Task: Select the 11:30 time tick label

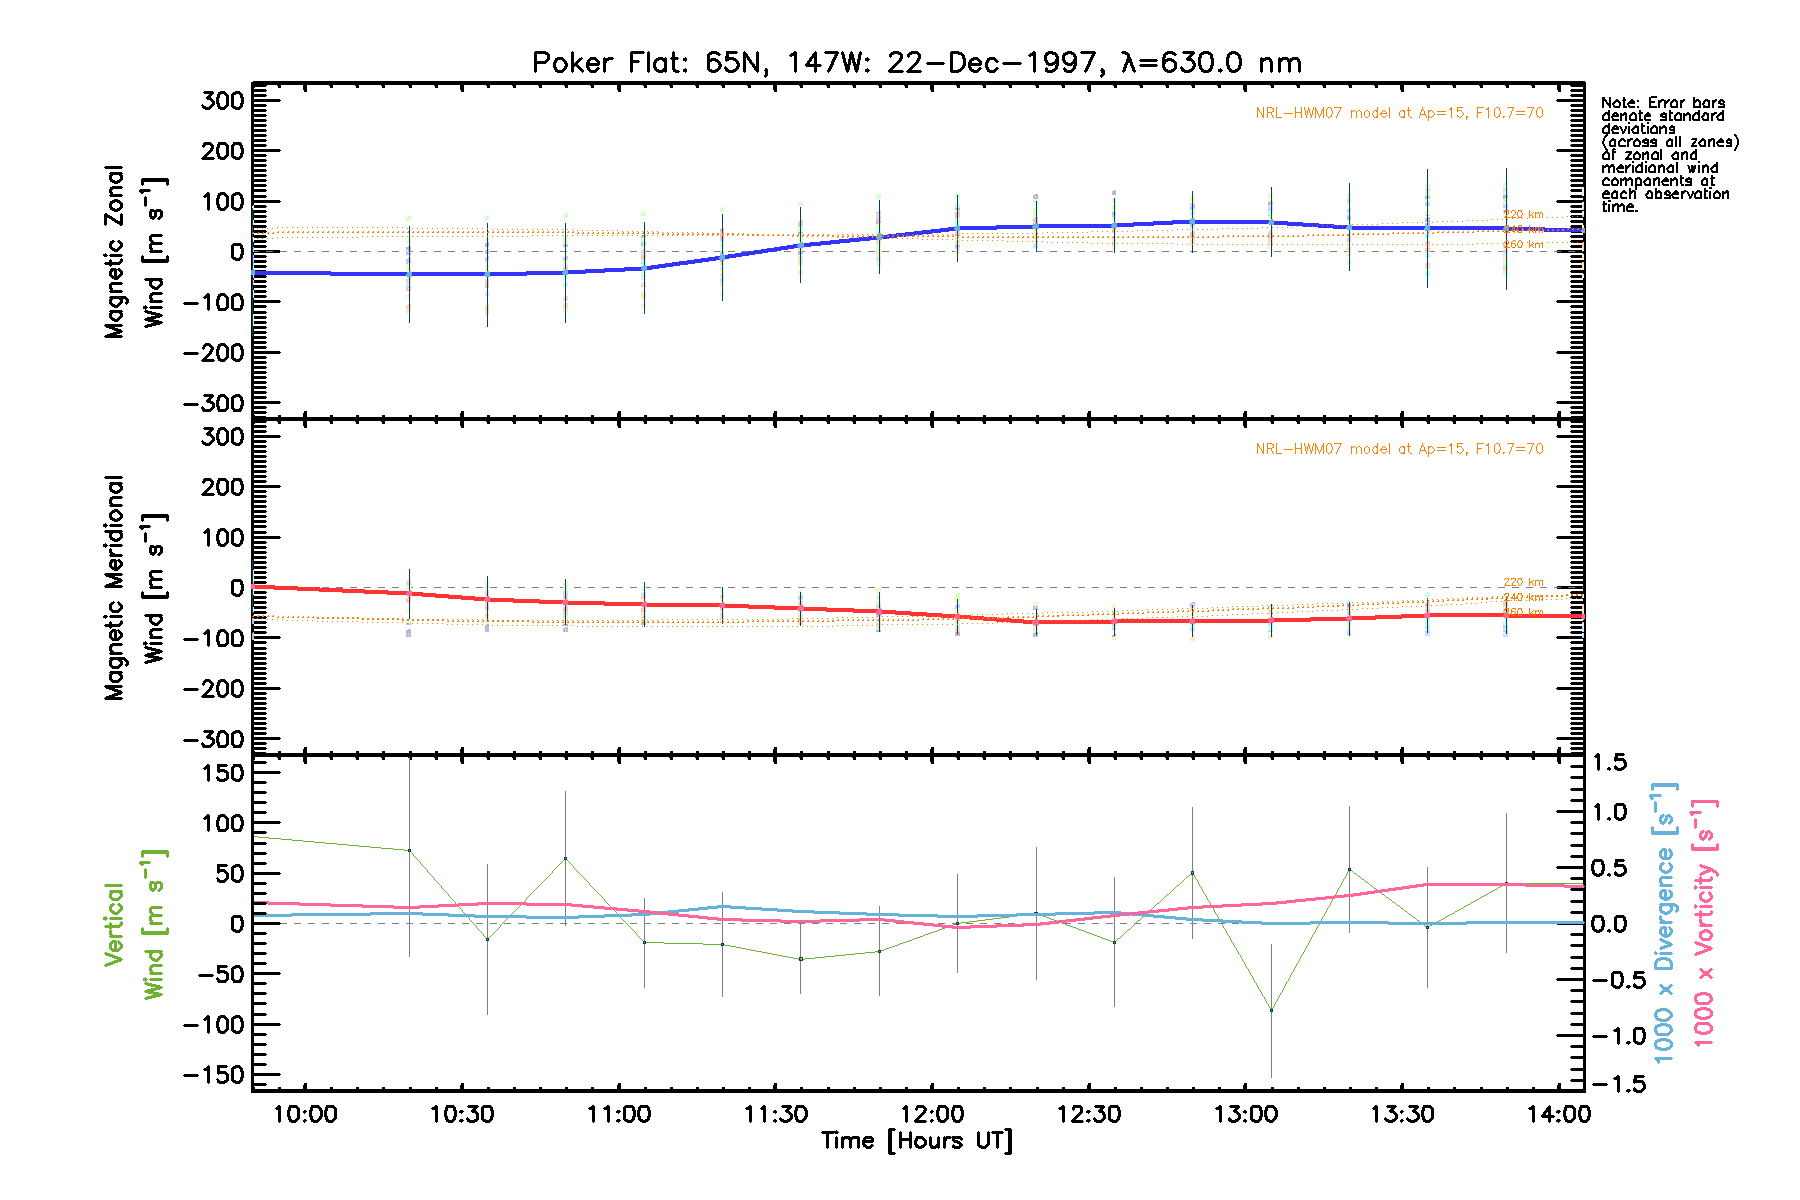Action: click(x=775, y=1114)
